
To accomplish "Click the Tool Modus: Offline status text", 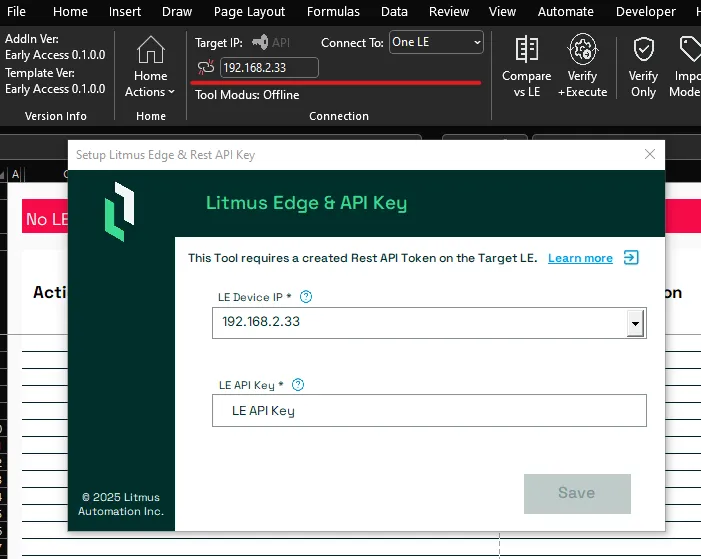I will pos(247,95).
